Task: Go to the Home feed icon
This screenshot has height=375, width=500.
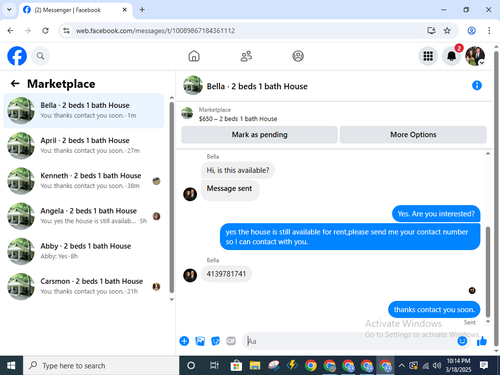Action: click(x=194, y=56)
